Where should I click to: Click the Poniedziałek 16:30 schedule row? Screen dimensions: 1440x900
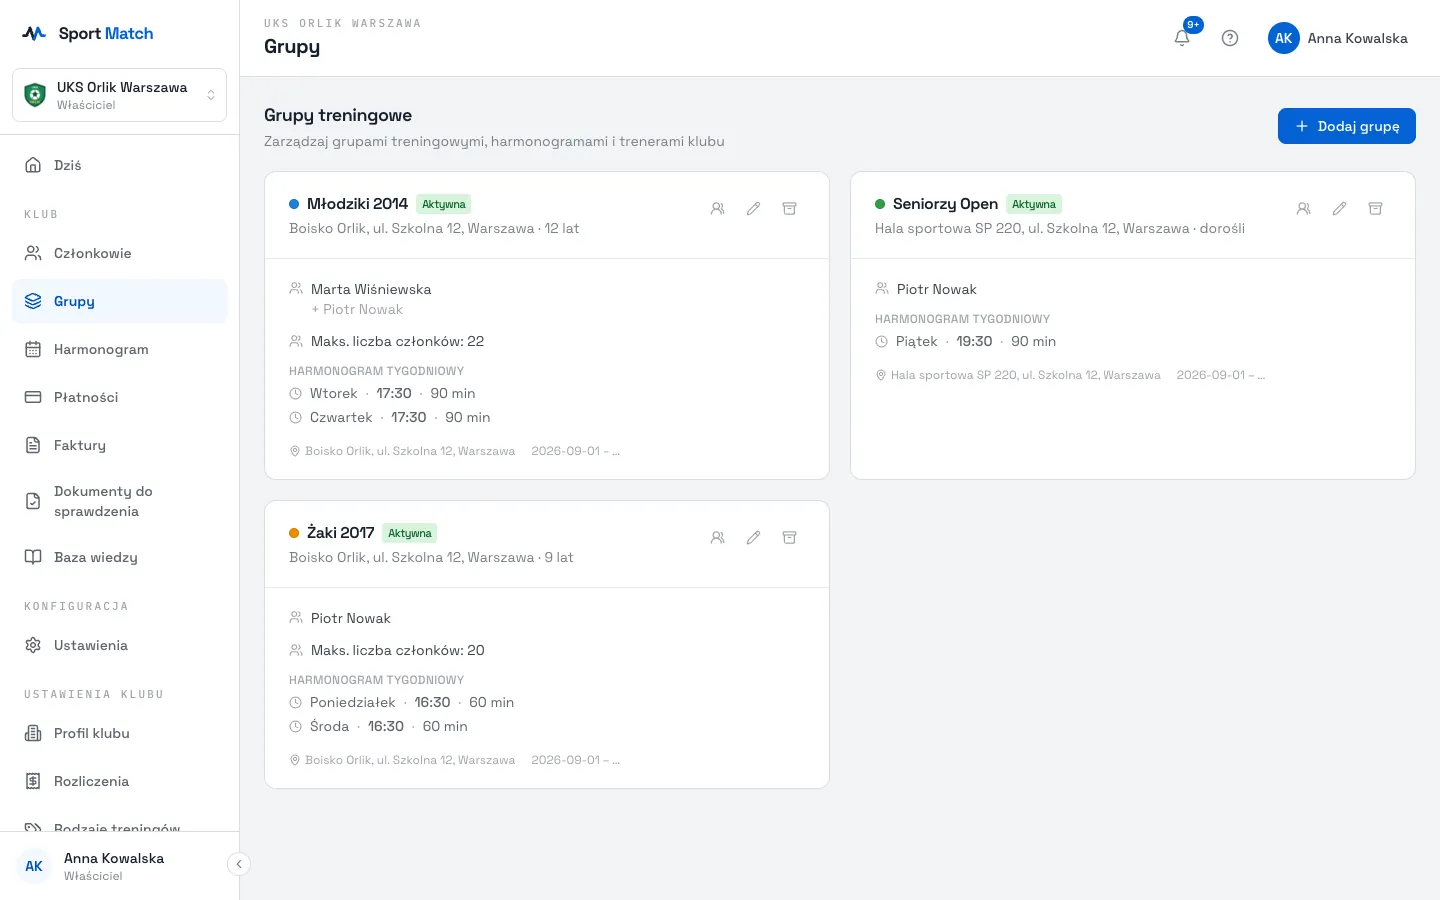coord(402,702)
